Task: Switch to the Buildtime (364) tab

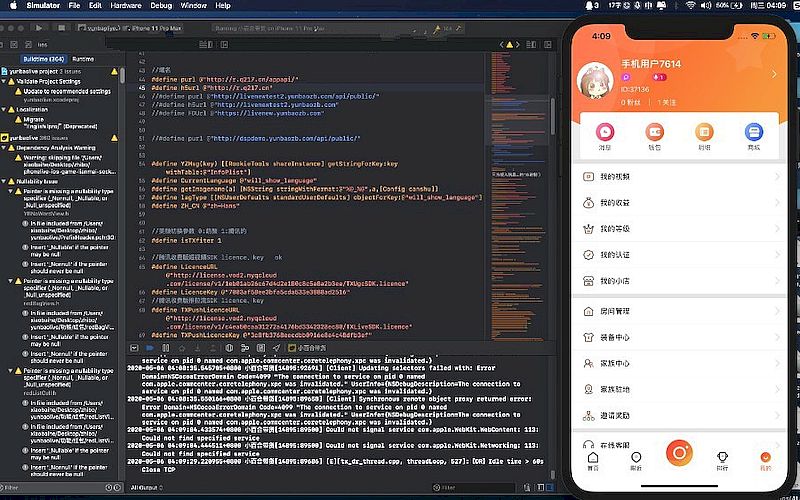Action: click(x=44, y=59)
